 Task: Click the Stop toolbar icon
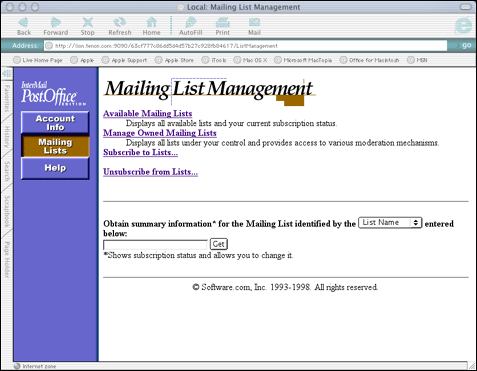87,23
